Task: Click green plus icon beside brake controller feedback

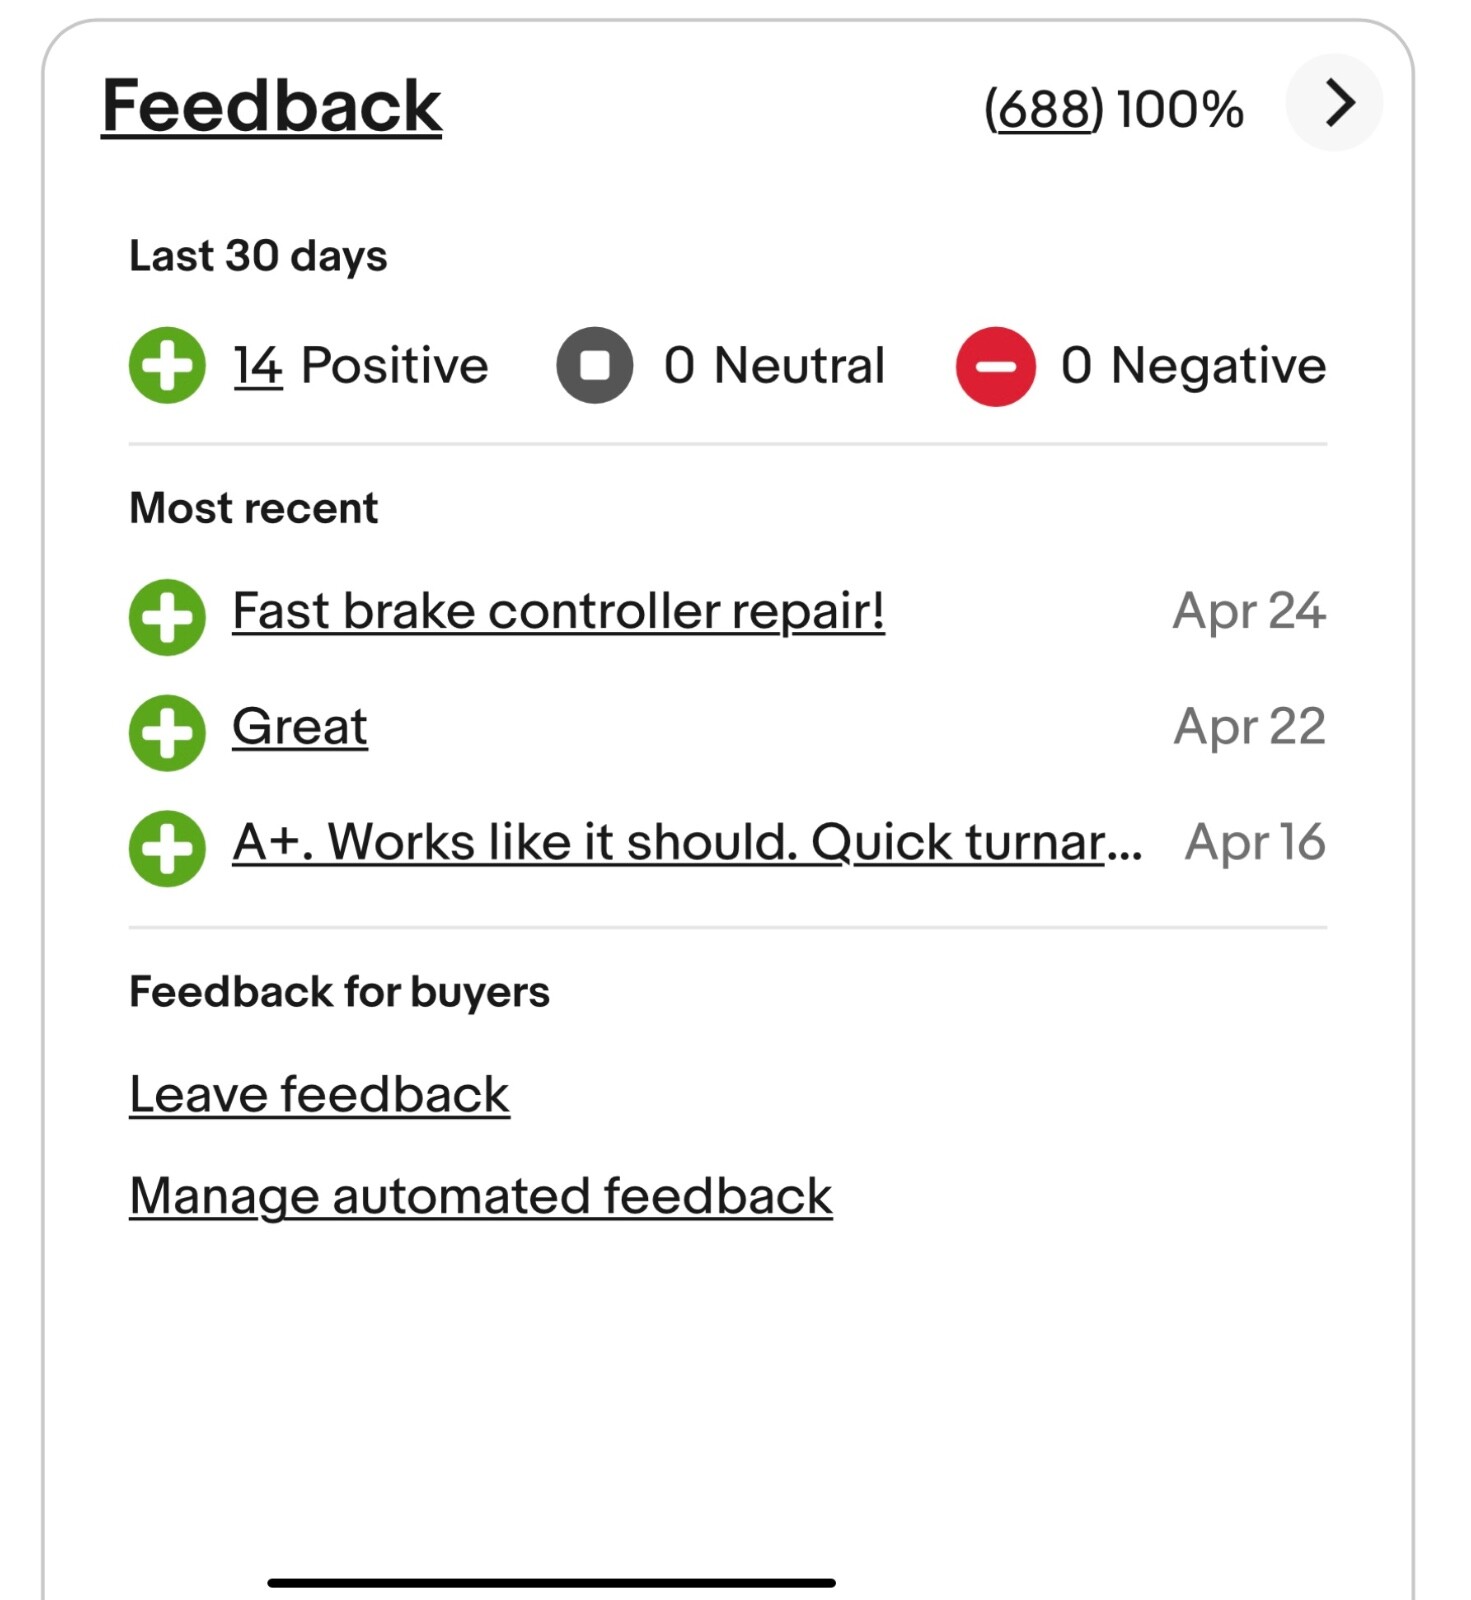Action: click(x=167, y=617)
